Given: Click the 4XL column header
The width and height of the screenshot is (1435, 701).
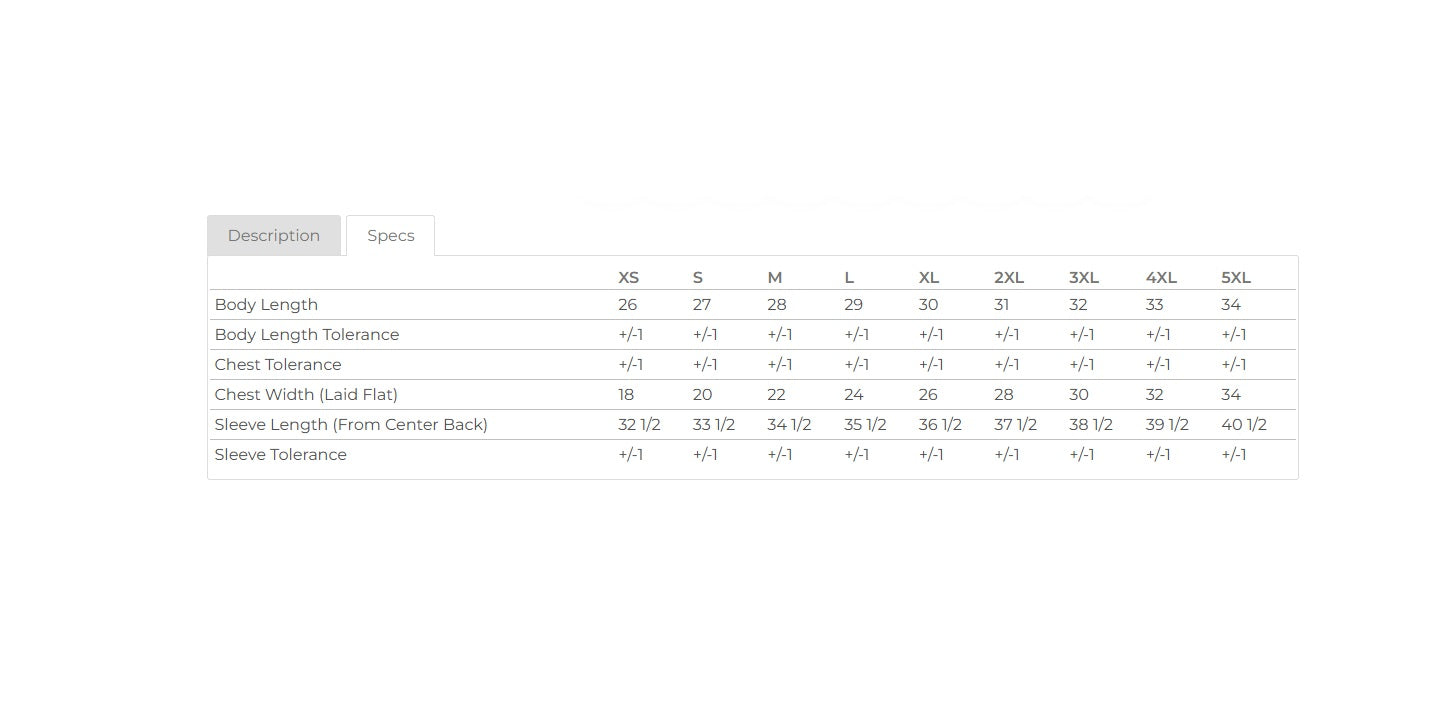Looking at the screenshot, I should click(x=1161, y=278).
